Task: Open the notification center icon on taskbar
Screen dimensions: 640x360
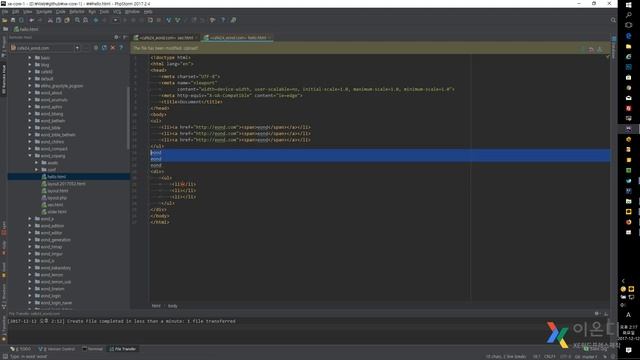Action: [629, 350]
